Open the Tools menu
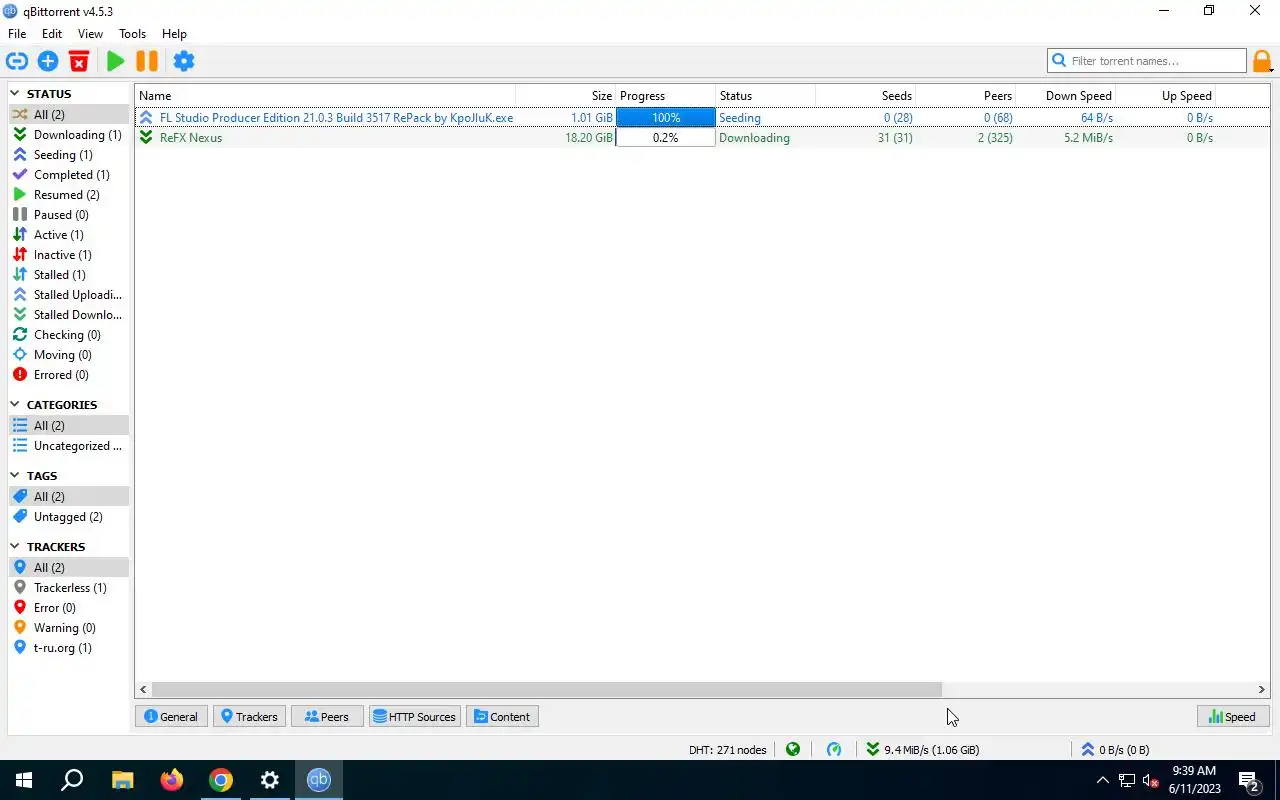1280x800 pixels. click(x=132, y=34)
